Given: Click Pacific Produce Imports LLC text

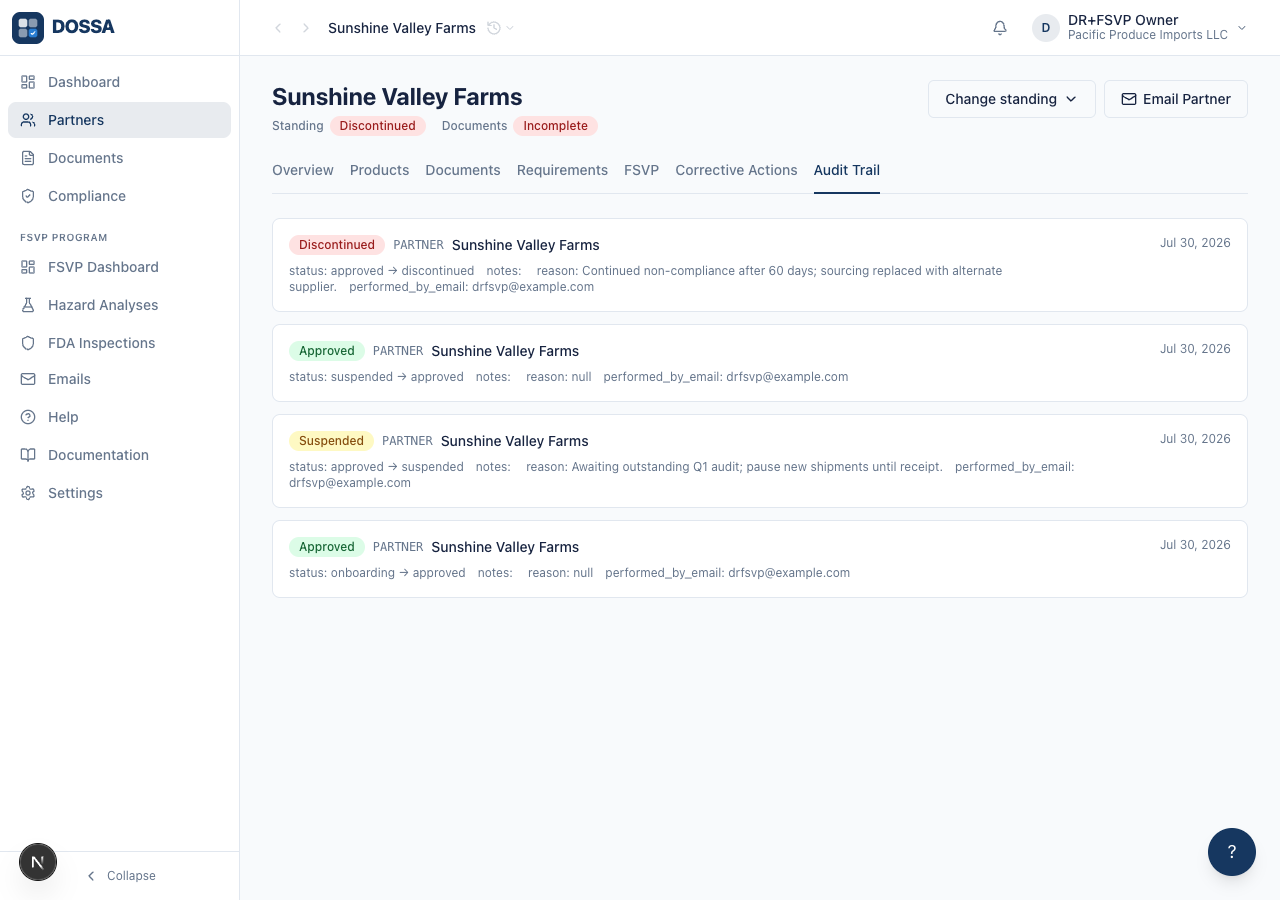Looking at the screenshot, I should [1148, 35].
